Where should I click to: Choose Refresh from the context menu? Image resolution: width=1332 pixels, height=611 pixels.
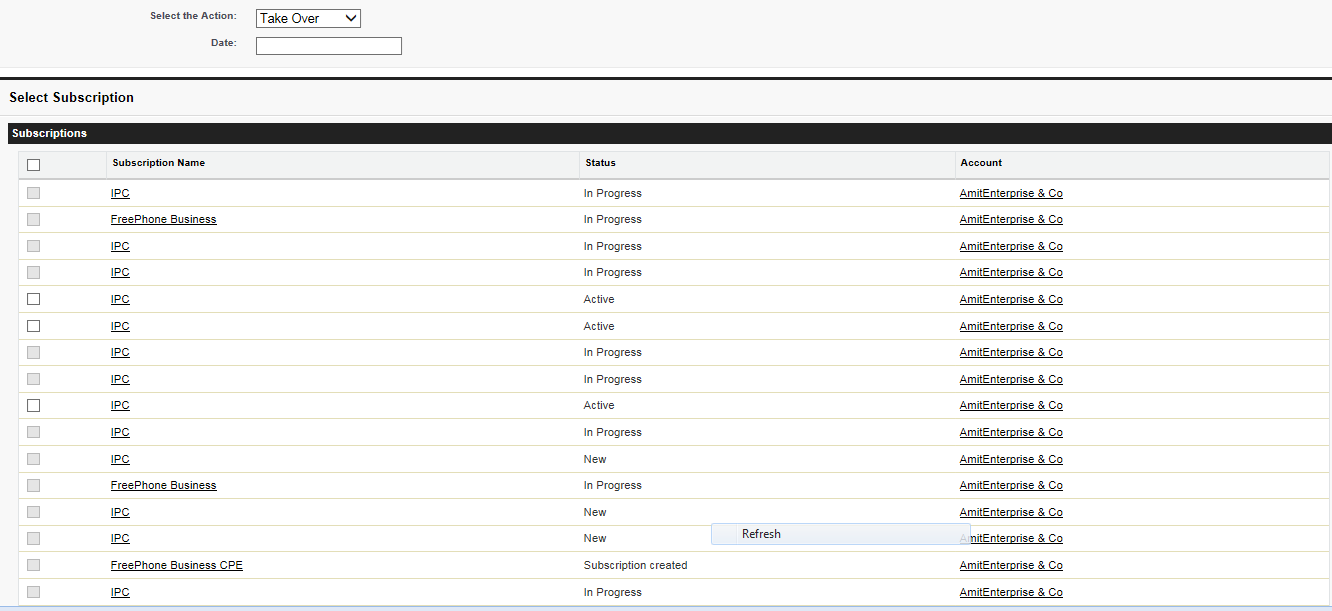click(x=840, y=534)
